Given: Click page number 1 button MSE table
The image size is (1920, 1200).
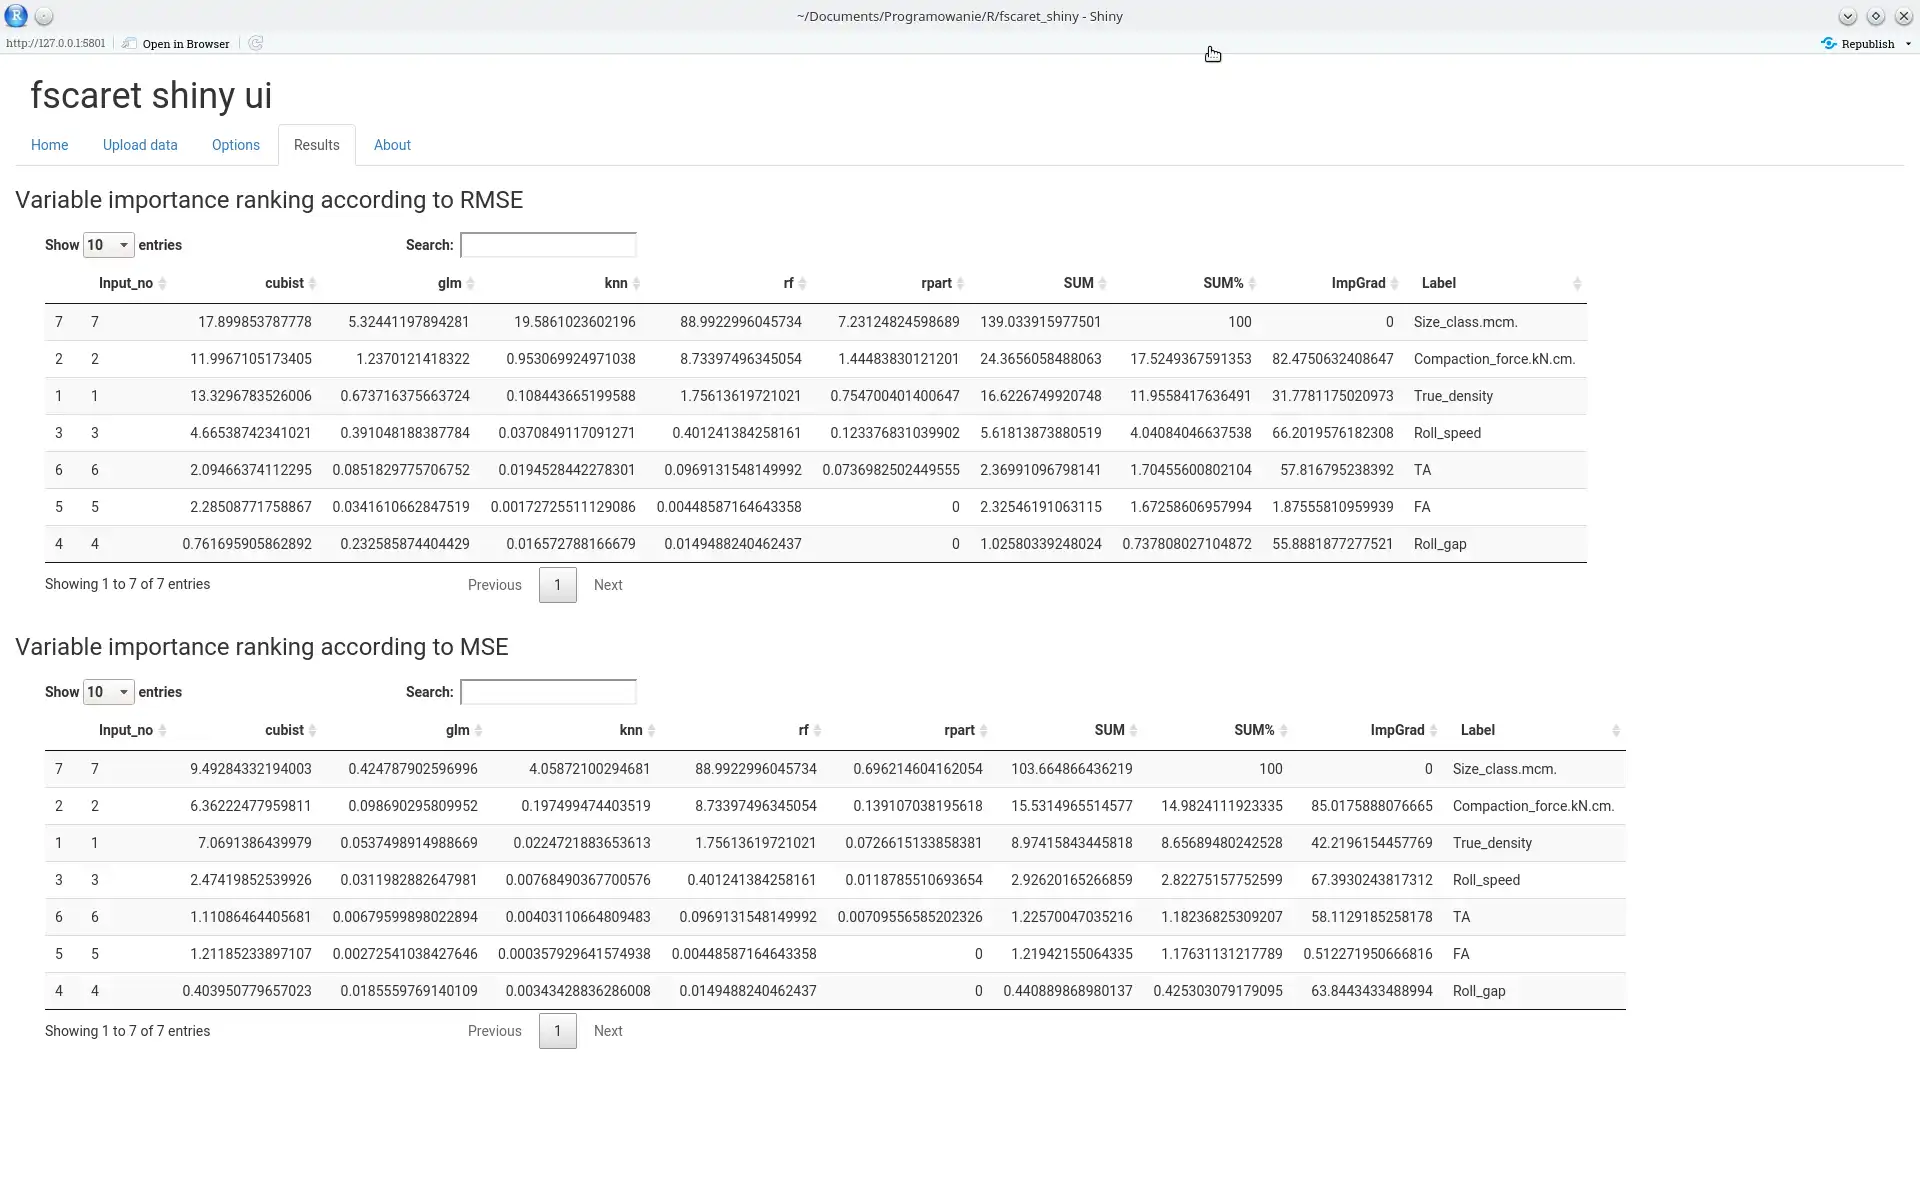Looking at the screenshot, I should click(557, 1030).
